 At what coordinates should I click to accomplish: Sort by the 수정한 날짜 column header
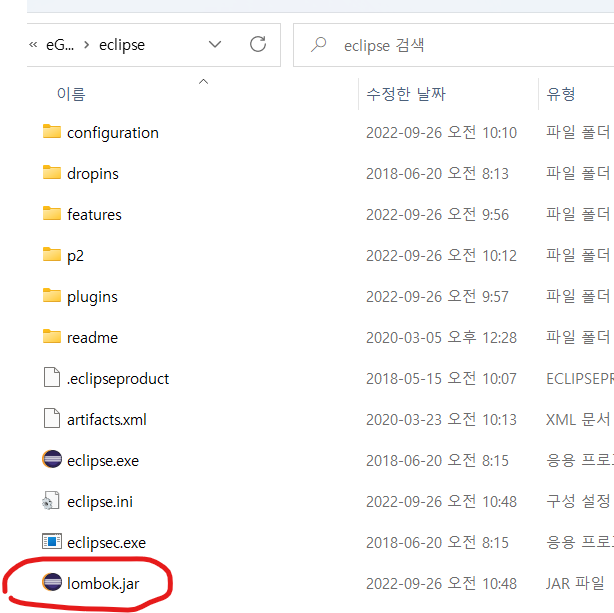[406, 94]
